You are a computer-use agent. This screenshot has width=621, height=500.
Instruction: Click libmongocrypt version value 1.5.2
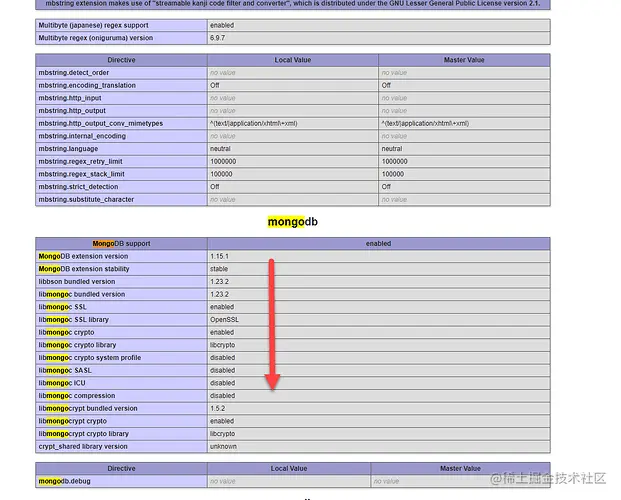217,408
